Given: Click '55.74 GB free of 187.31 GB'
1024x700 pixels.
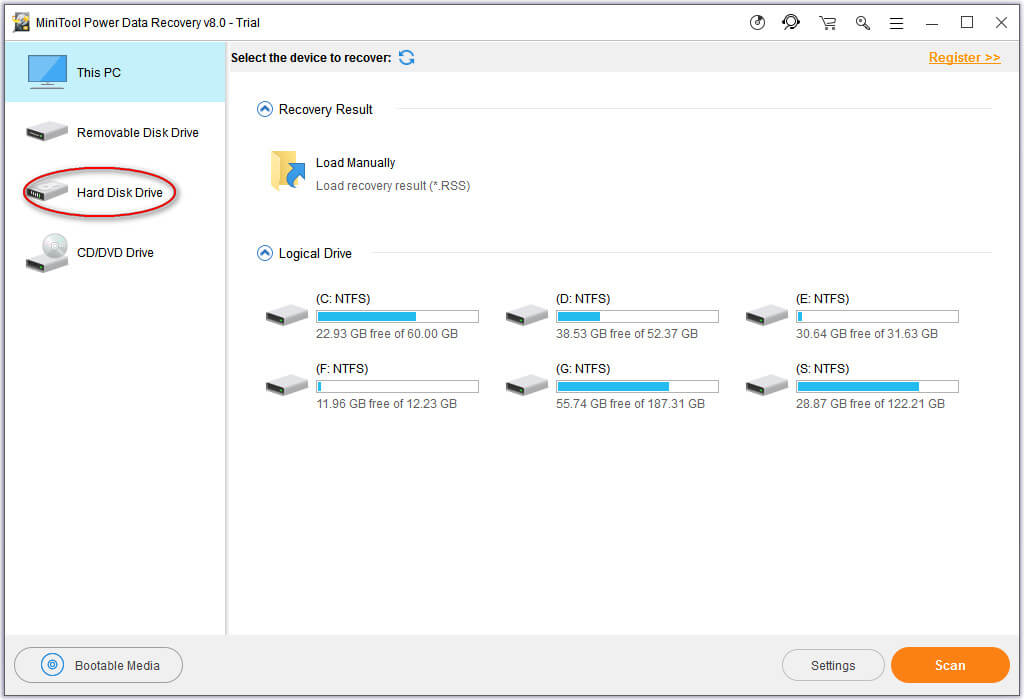Looking at the screenshot, I should tap(630, 404).
